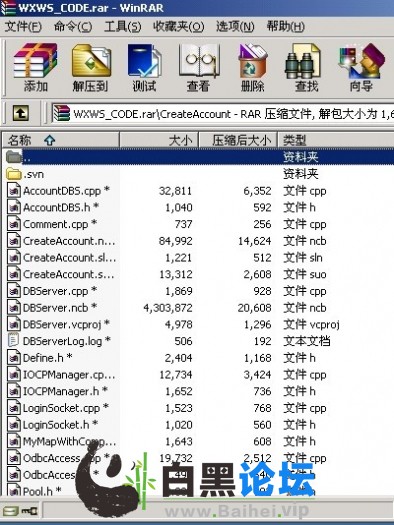Click the archive path address field

click(223, 114)
